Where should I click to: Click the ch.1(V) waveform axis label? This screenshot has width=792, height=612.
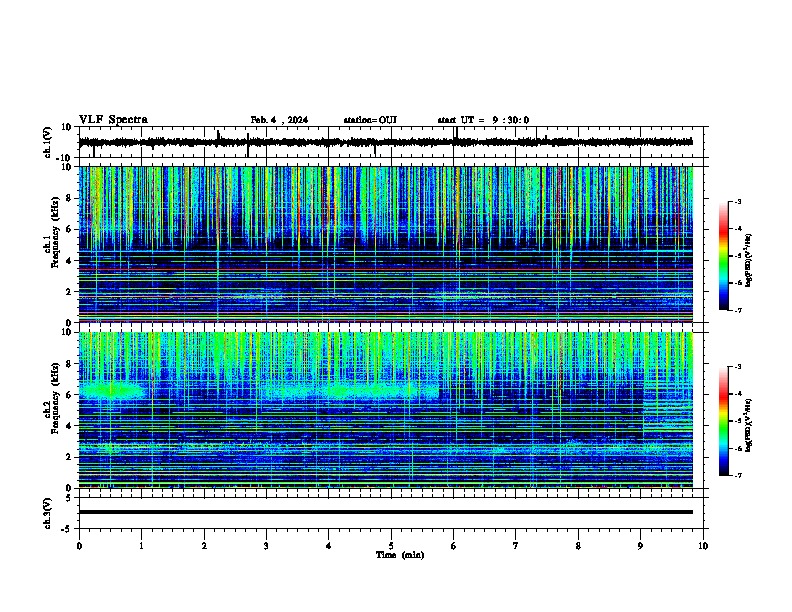point(48,142)
